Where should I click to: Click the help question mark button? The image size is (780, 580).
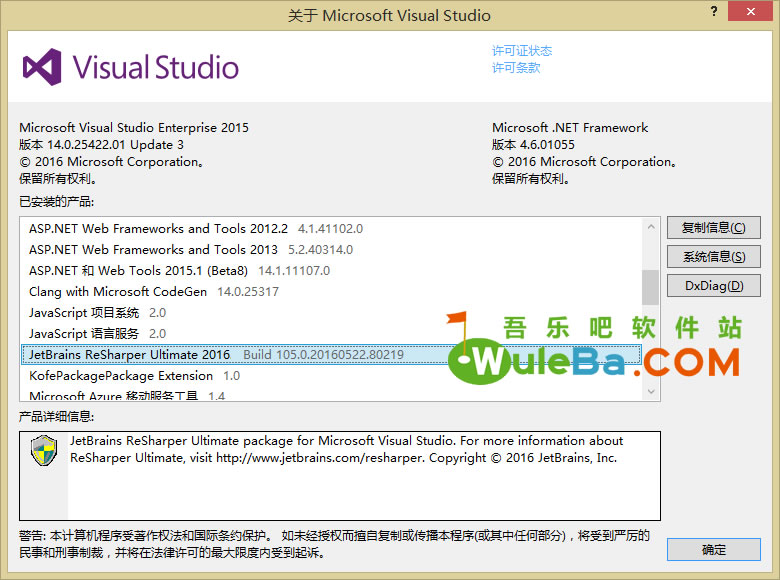(714, 11)
